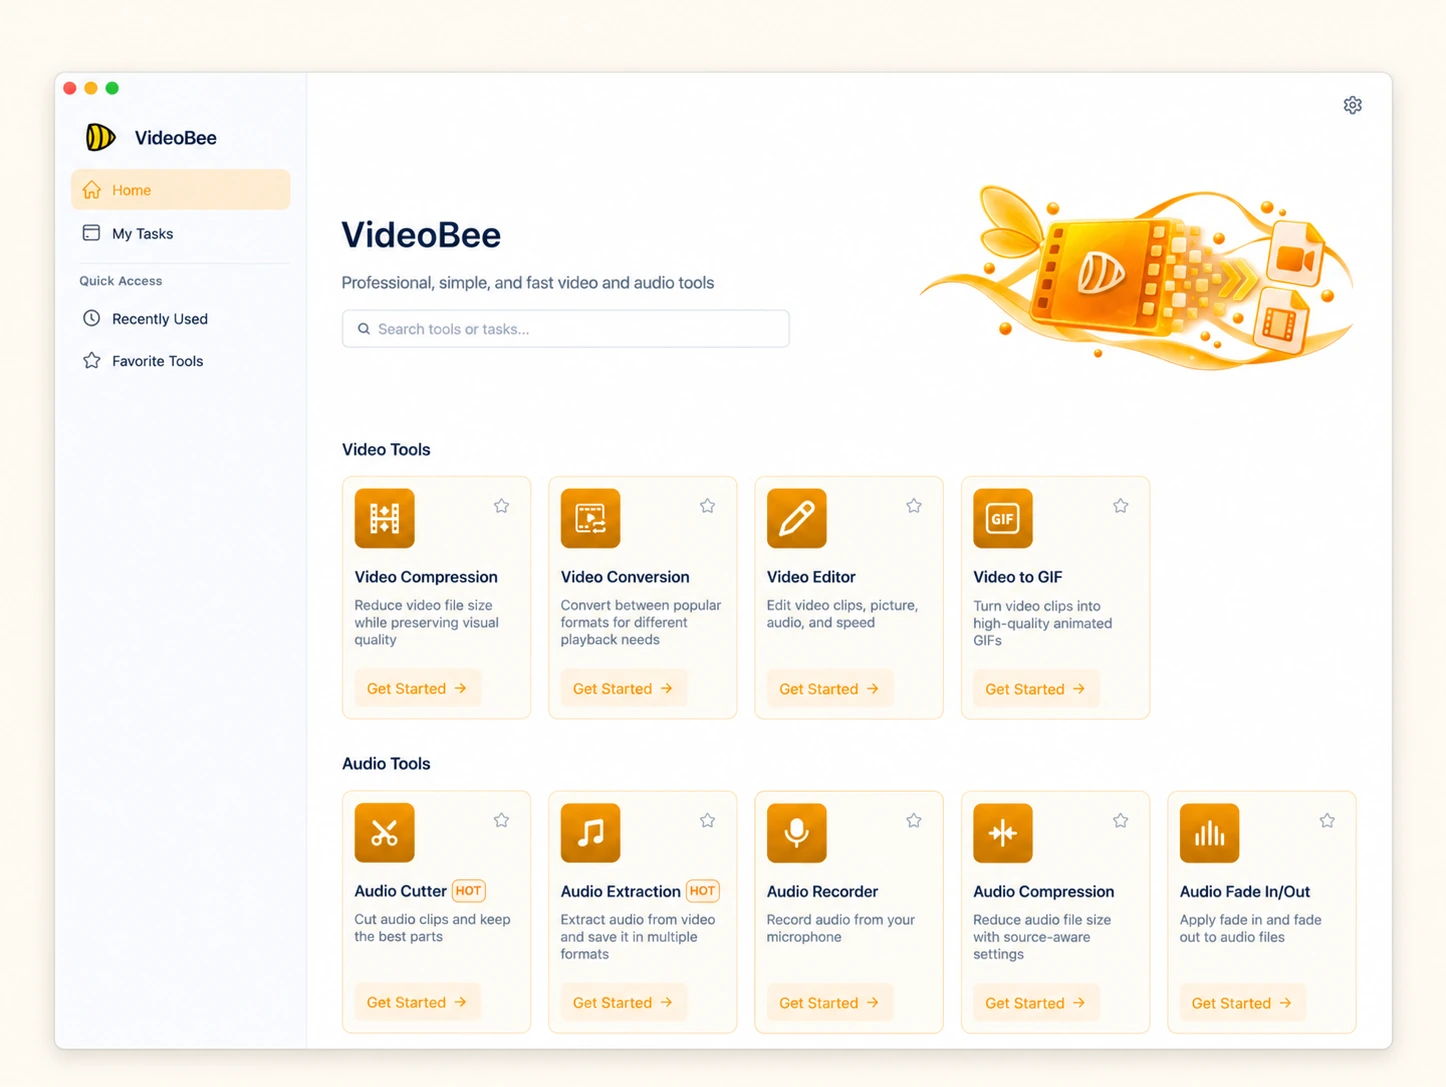Toggle favorite star on Video Editor
Screen dimensions: 1446x1087
click(x=914, y=506)
